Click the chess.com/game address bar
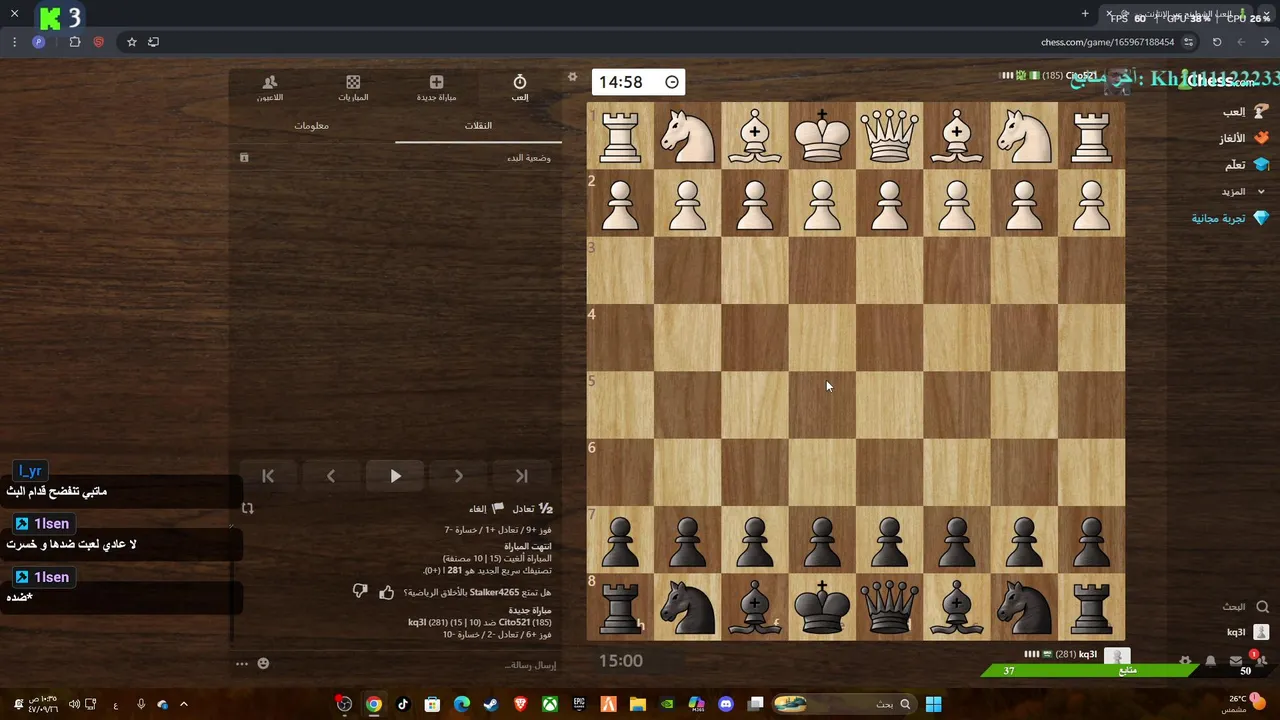Viewport: 1280px width, 720px height. [x=1107, y=42]
